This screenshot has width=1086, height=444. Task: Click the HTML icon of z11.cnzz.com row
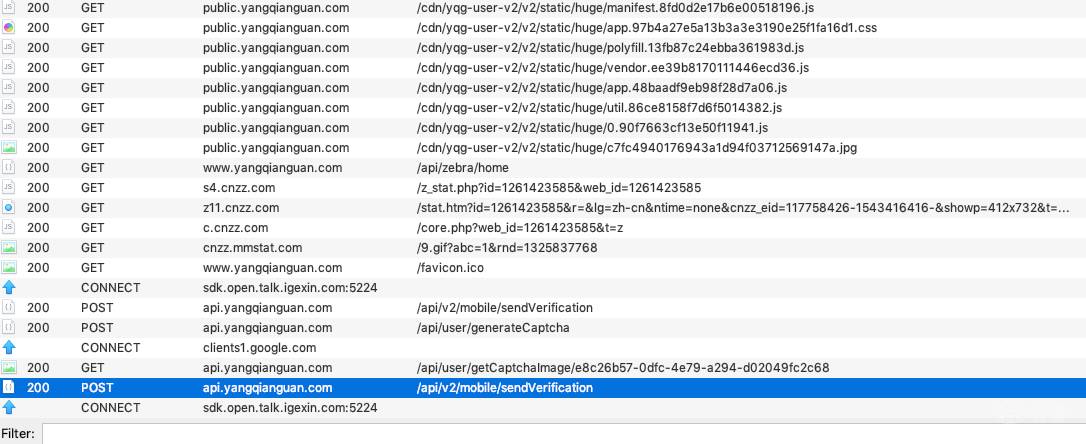pos(8,208)
